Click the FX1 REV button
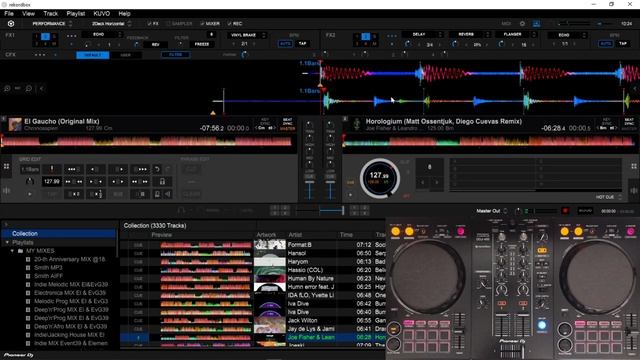The height and width of the screenshot is (360, 640). click(155, 44)
